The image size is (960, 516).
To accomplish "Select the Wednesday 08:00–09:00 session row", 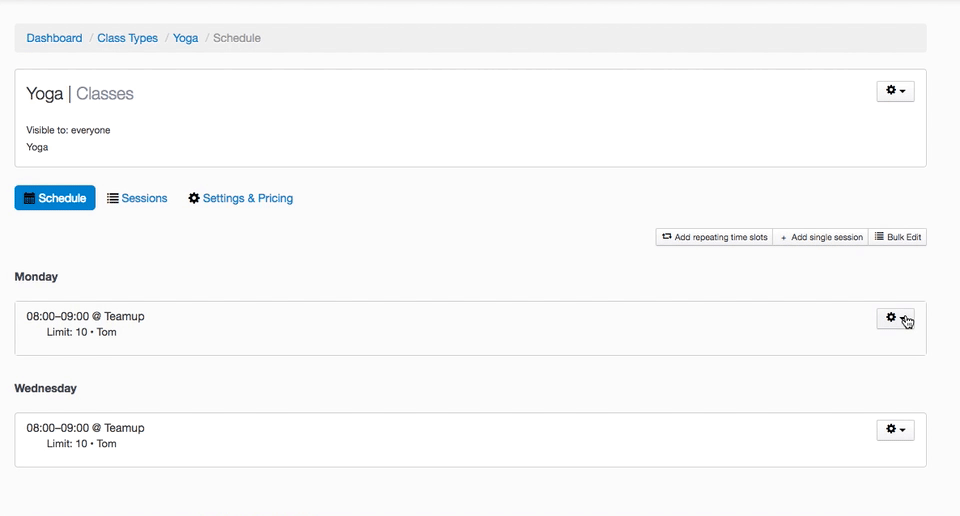I will click(85, 428).
